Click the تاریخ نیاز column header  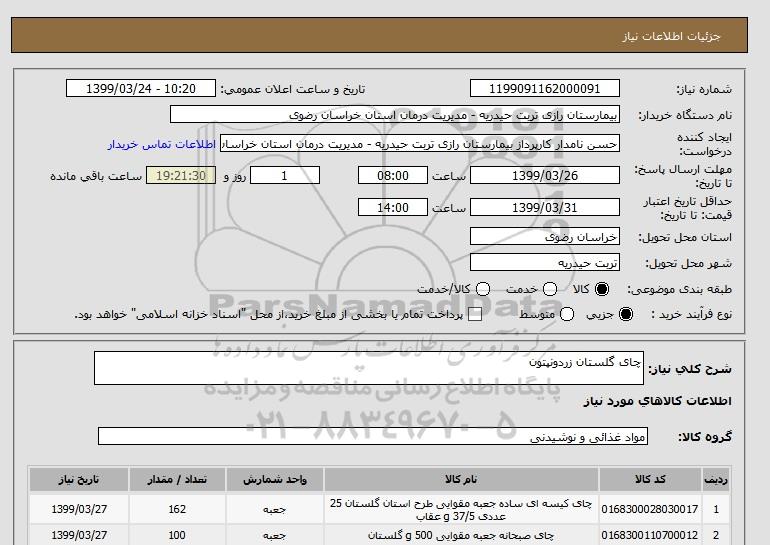point(79,480)
